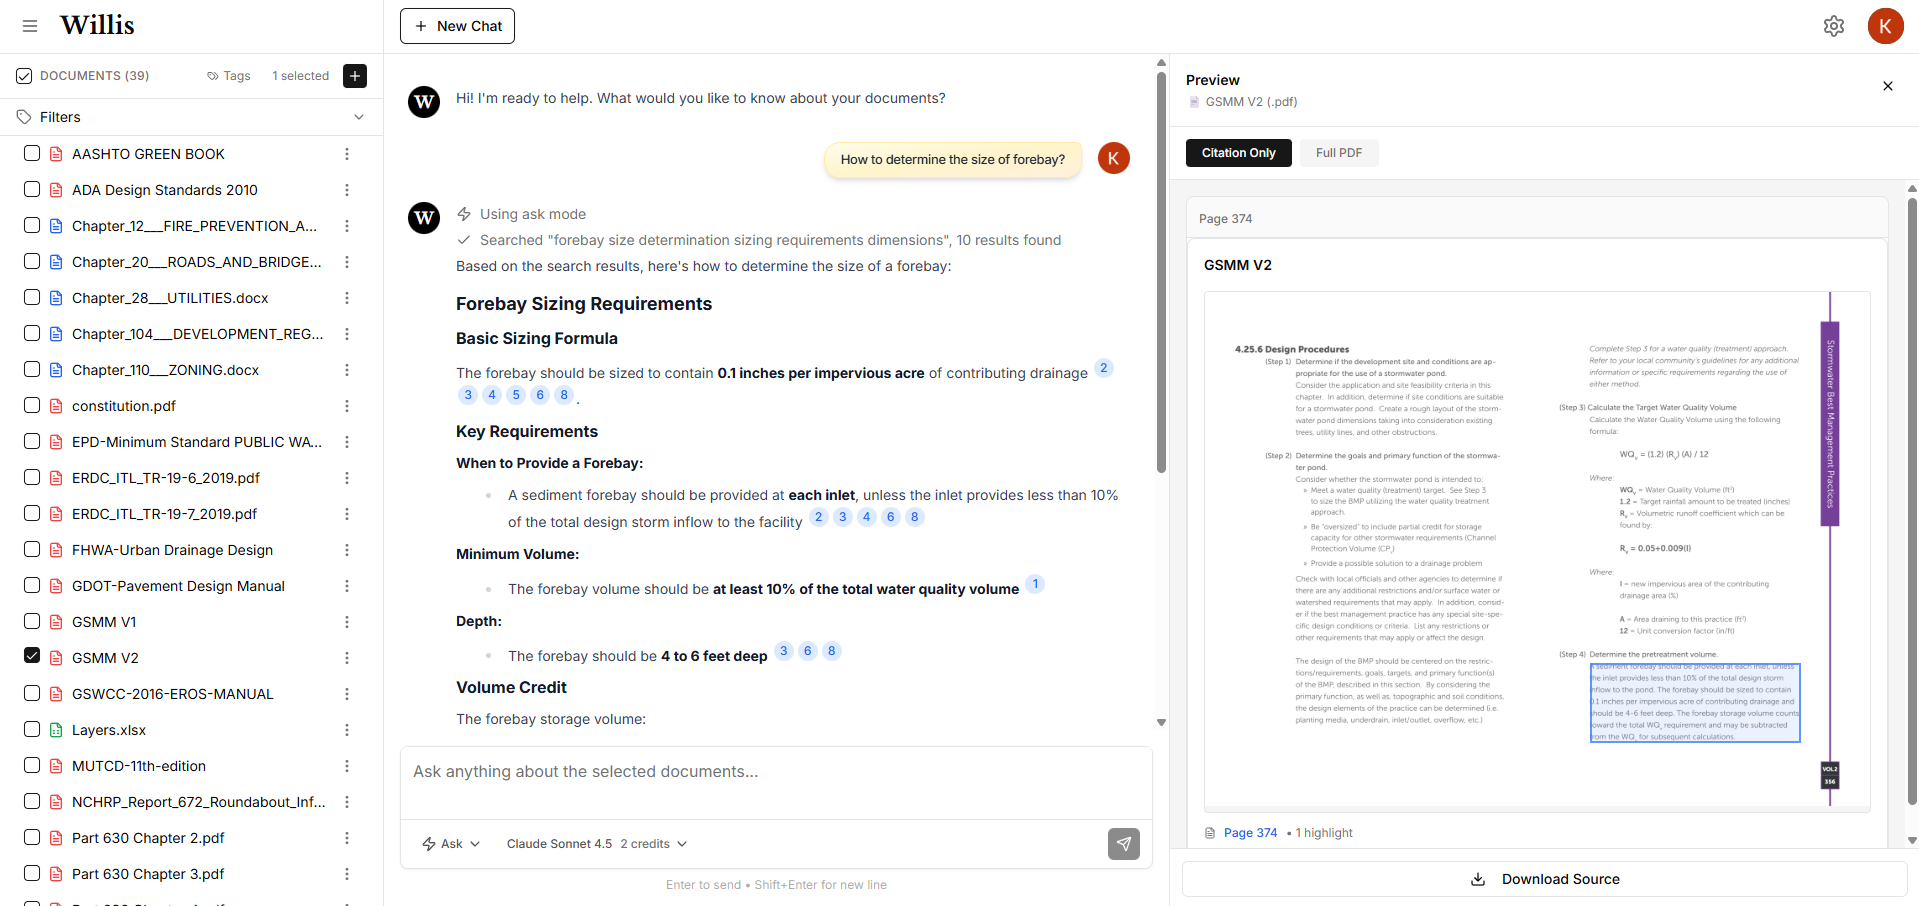The width and height of the screenshot is (1919, 906).
Task: Switch to the Full PDF tab
Action: [1338, 153]
